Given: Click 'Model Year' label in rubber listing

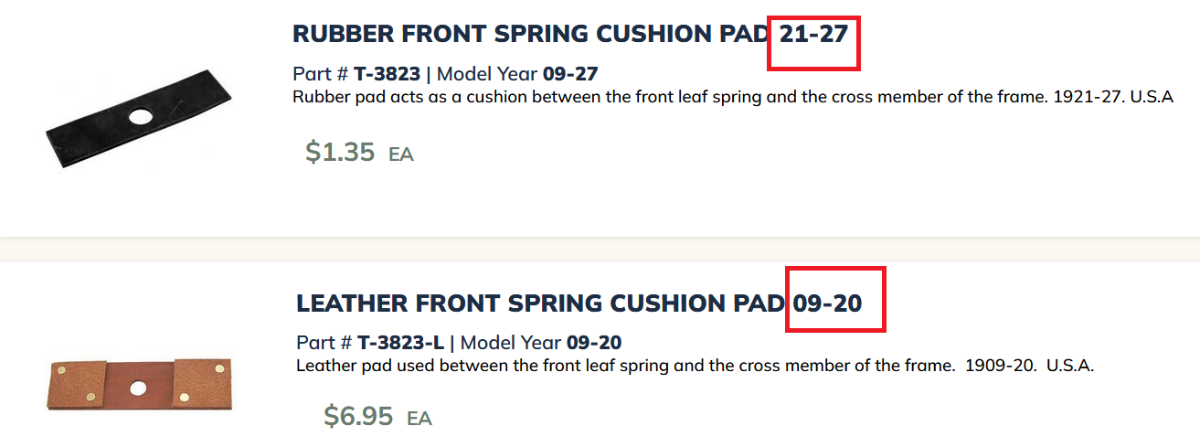Looking at the screenshot, I should (487, 74).
